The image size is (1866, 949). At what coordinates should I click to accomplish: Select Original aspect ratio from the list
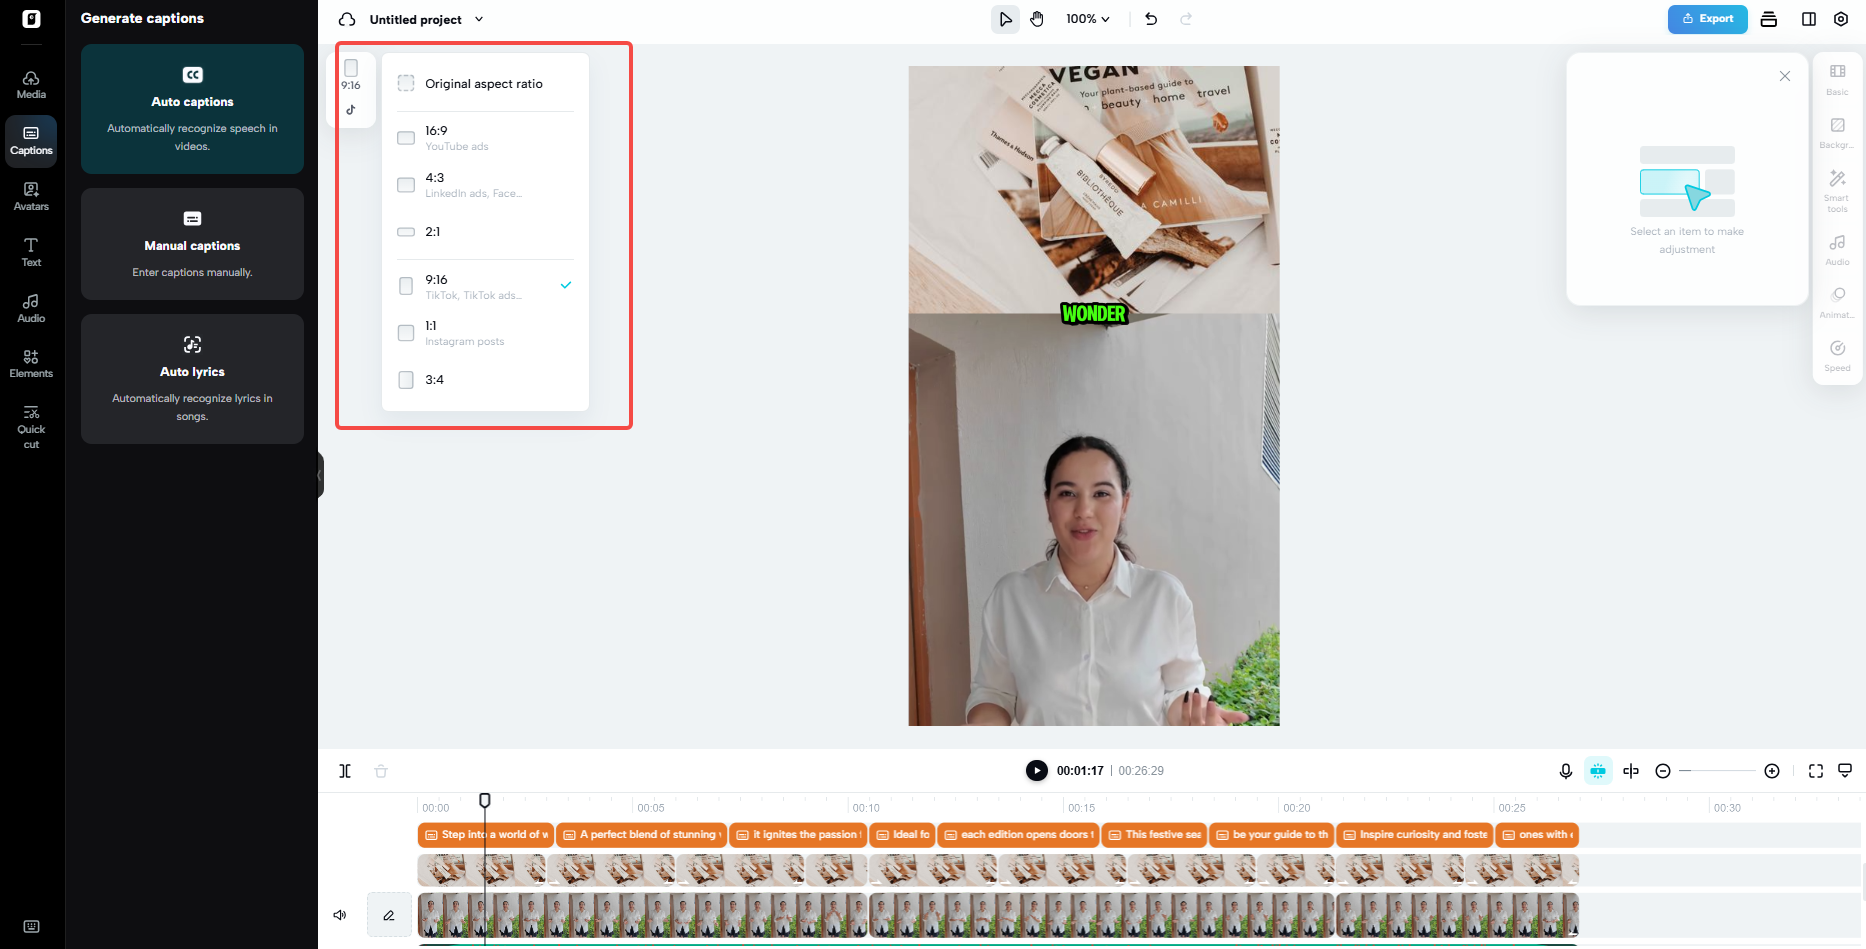(x=484, y=83)
